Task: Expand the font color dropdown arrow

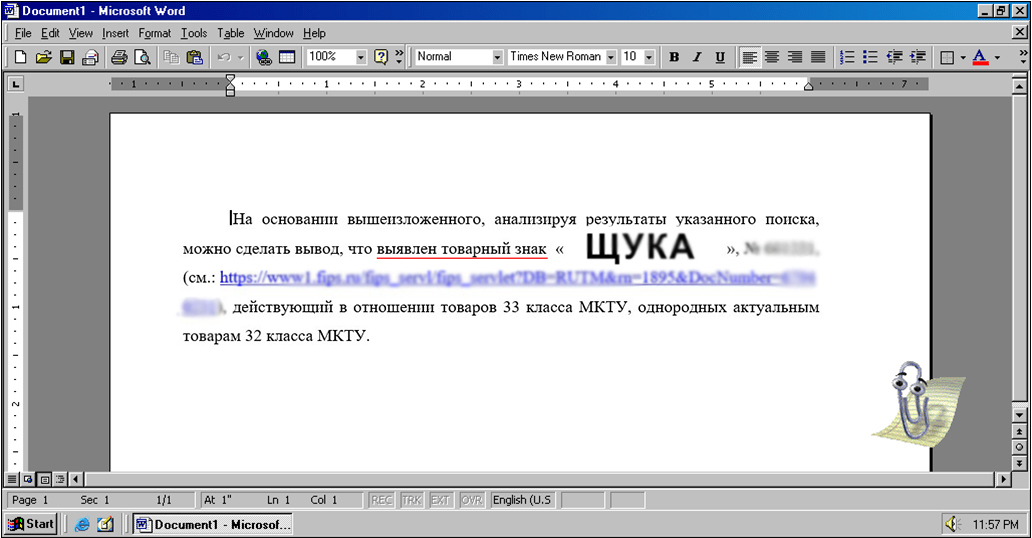Action: pos(997,57)
